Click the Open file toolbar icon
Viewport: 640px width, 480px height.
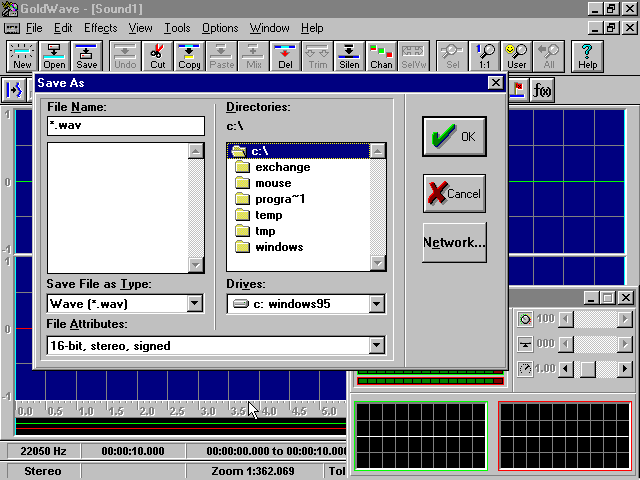click(54, 56)
